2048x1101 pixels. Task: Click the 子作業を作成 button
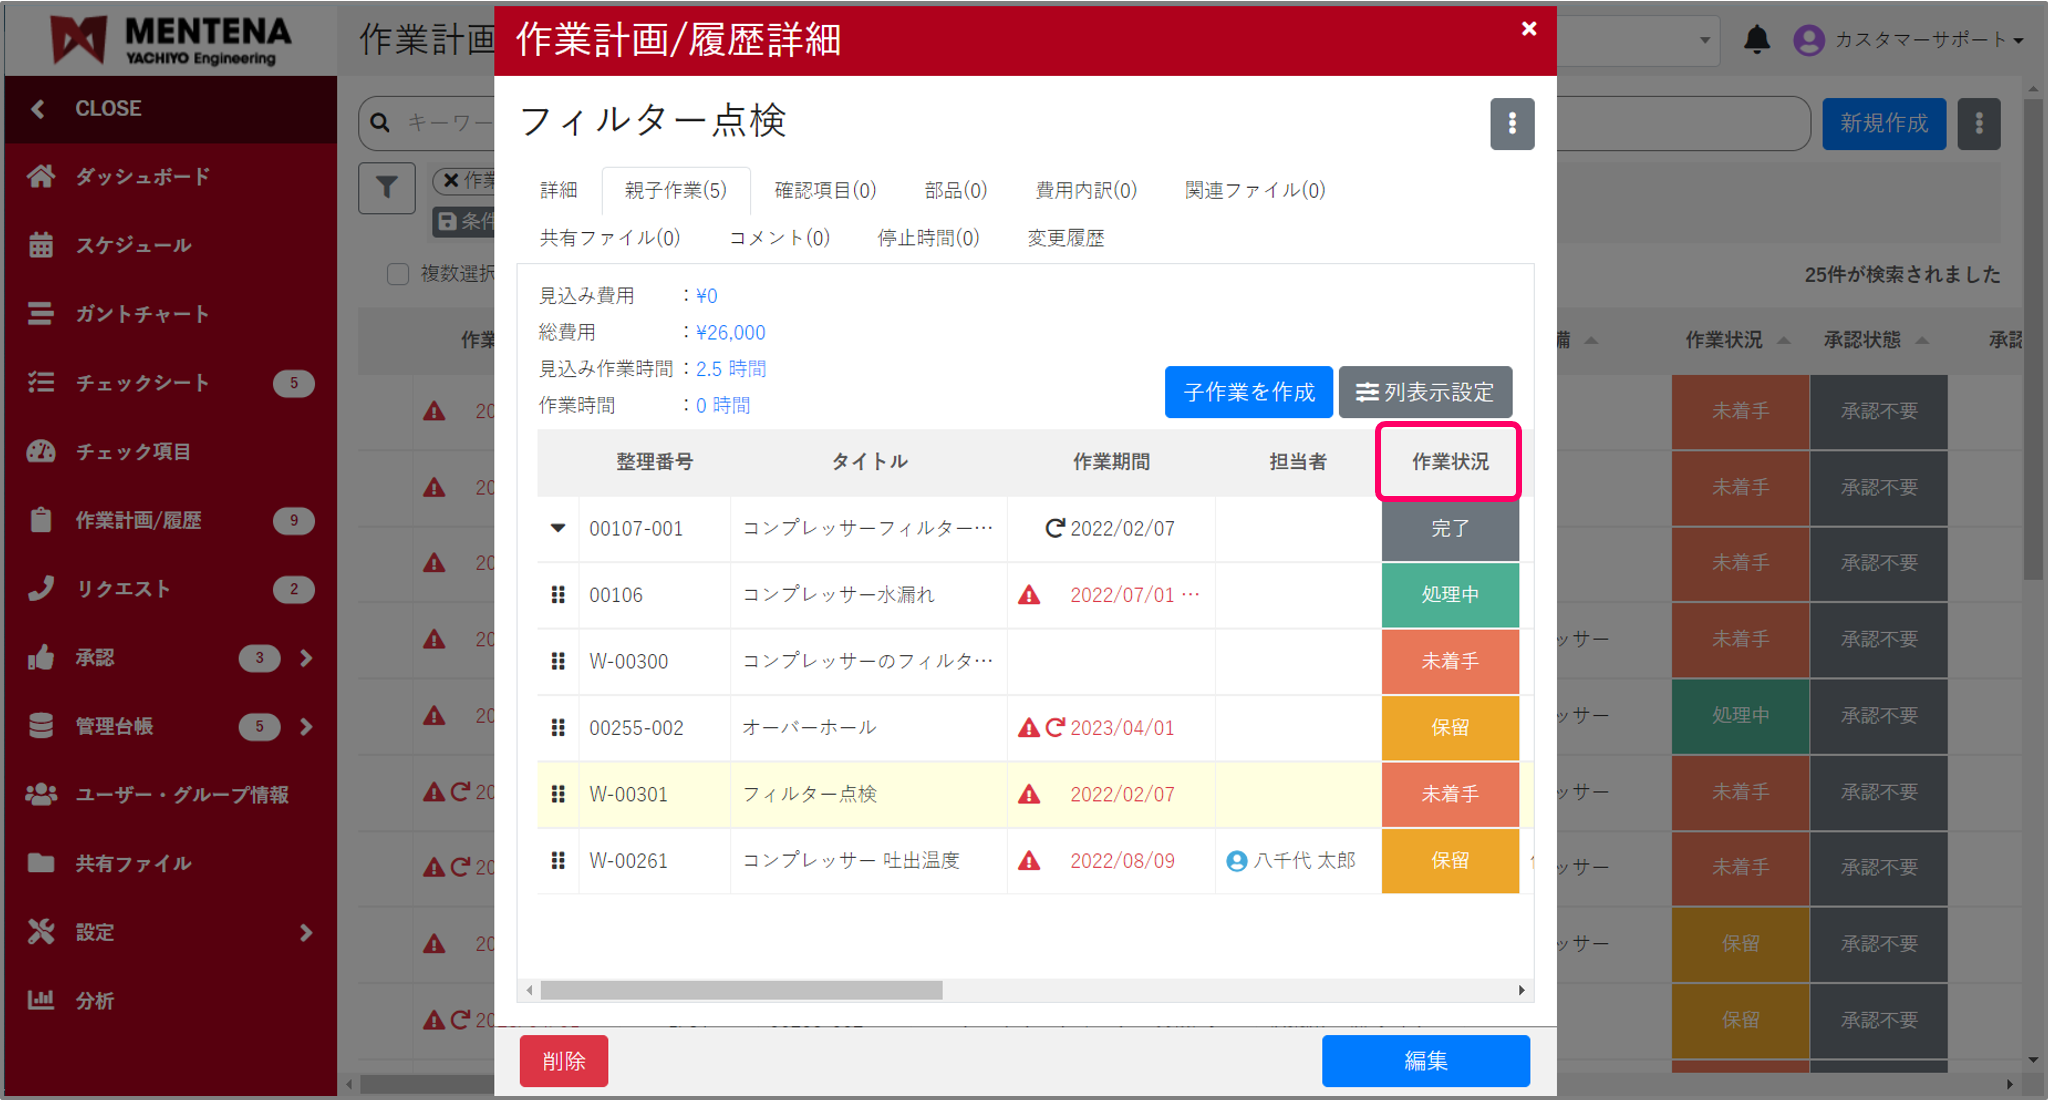coord(1248,392)
